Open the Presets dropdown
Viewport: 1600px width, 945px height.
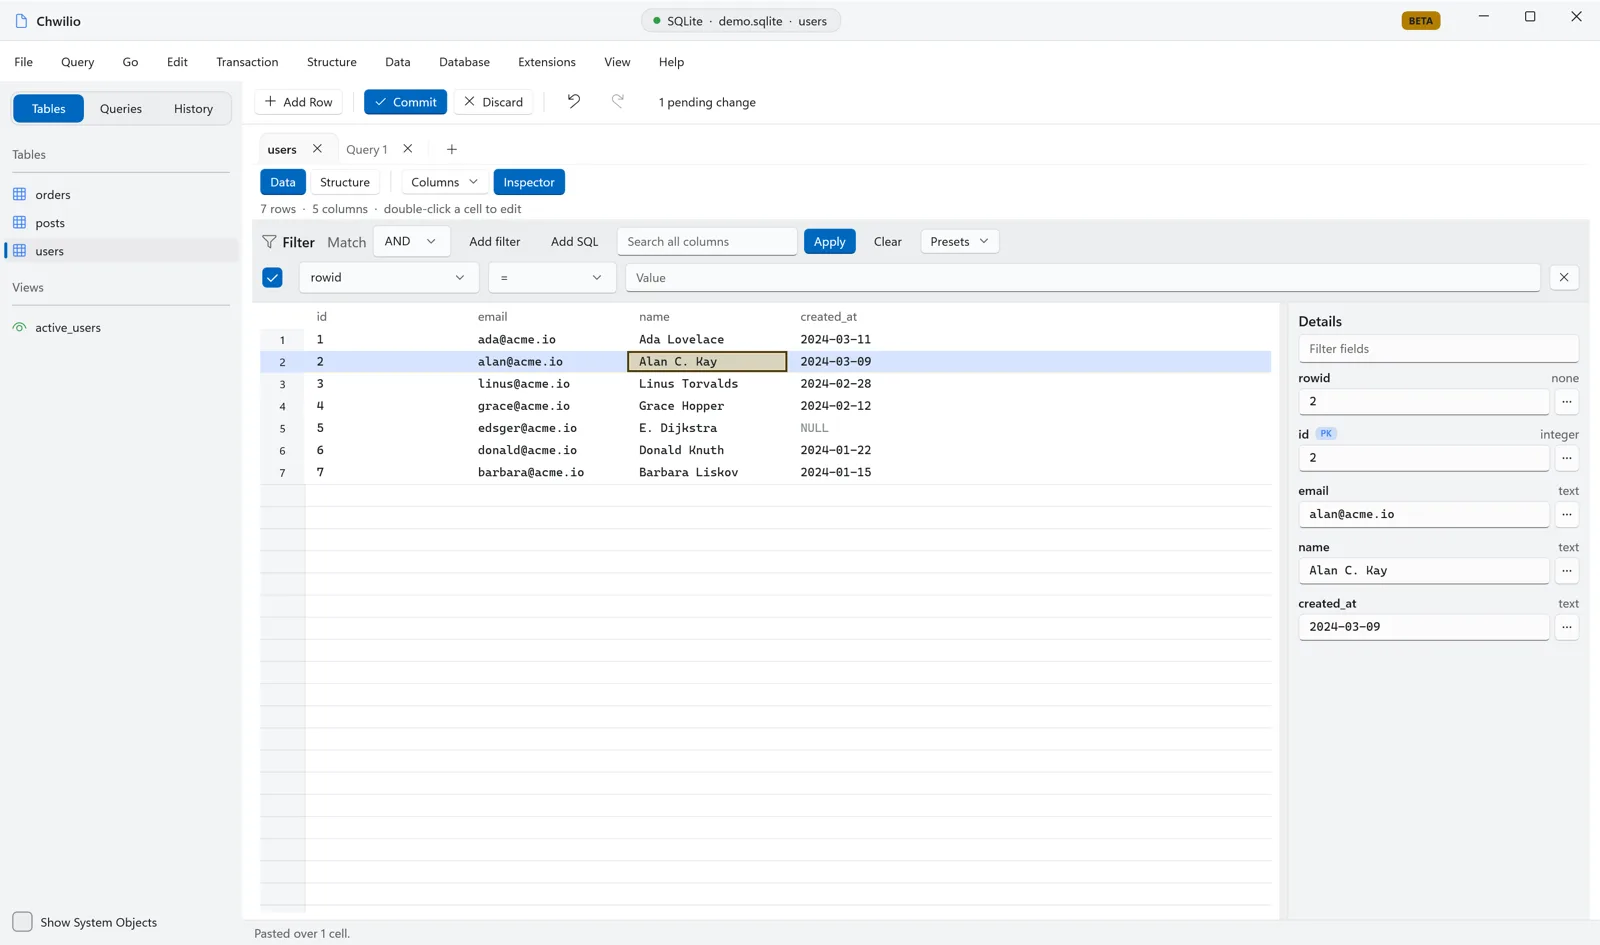click(x=959, y=241)
